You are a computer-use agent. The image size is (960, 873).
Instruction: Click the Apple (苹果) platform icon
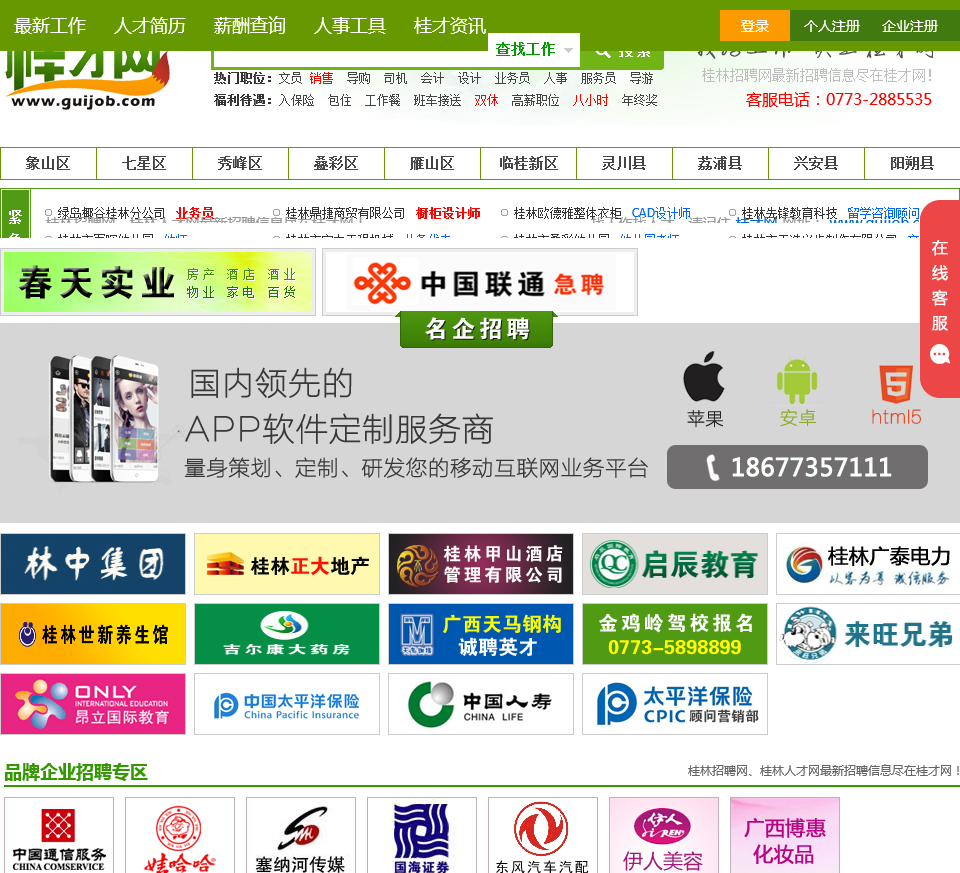(703, 377)
